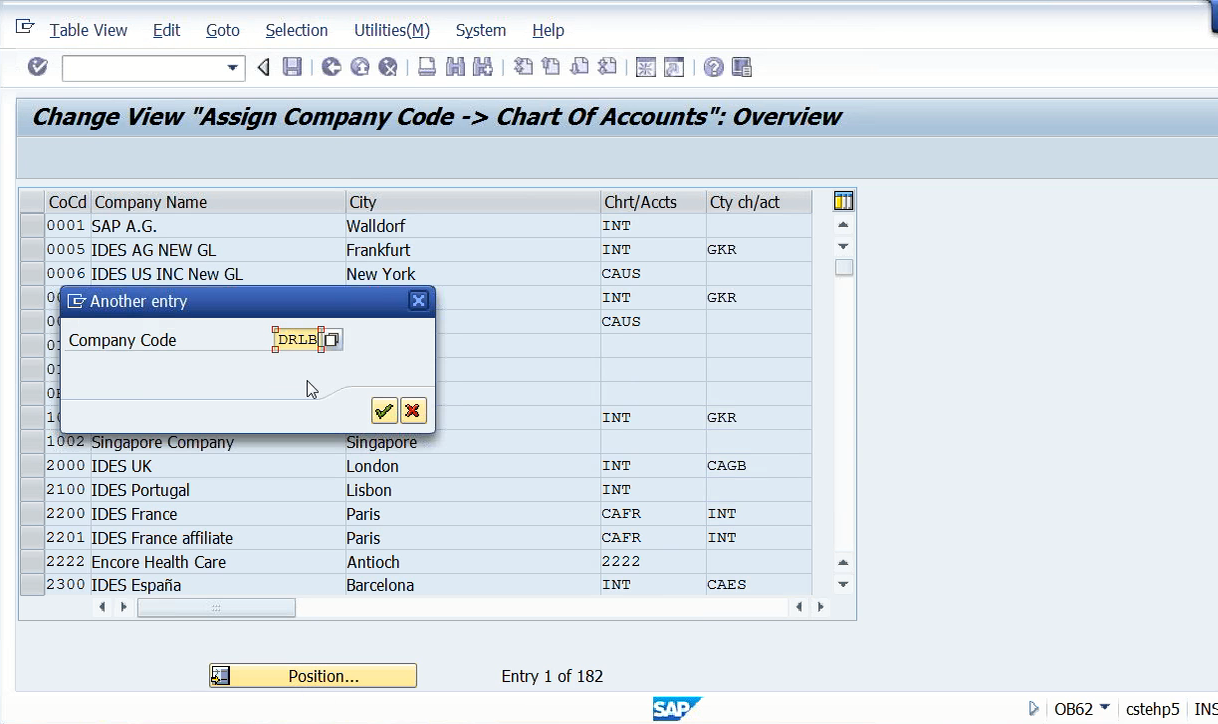Image resolution: width=1218 pixels, height=724 pixels.
Task: Click the up arrow near the scrollbar bottom
Action: click(x=843, y=563)
